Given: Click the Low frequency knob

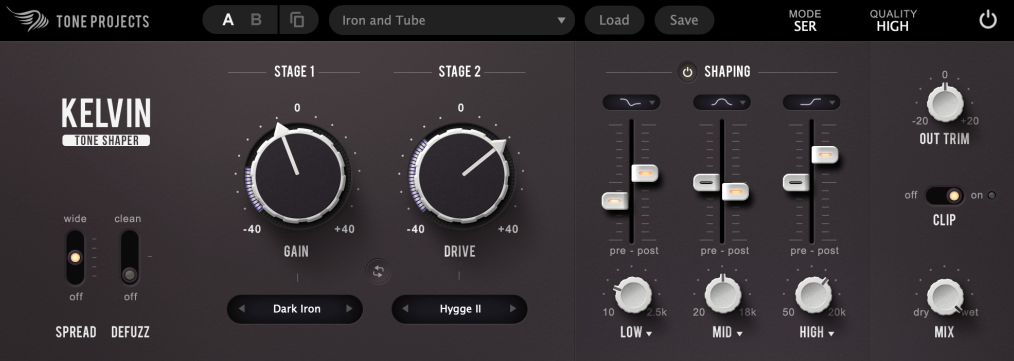Looking at the screenshot, I should pyautogui.click(x=632, y=295).
